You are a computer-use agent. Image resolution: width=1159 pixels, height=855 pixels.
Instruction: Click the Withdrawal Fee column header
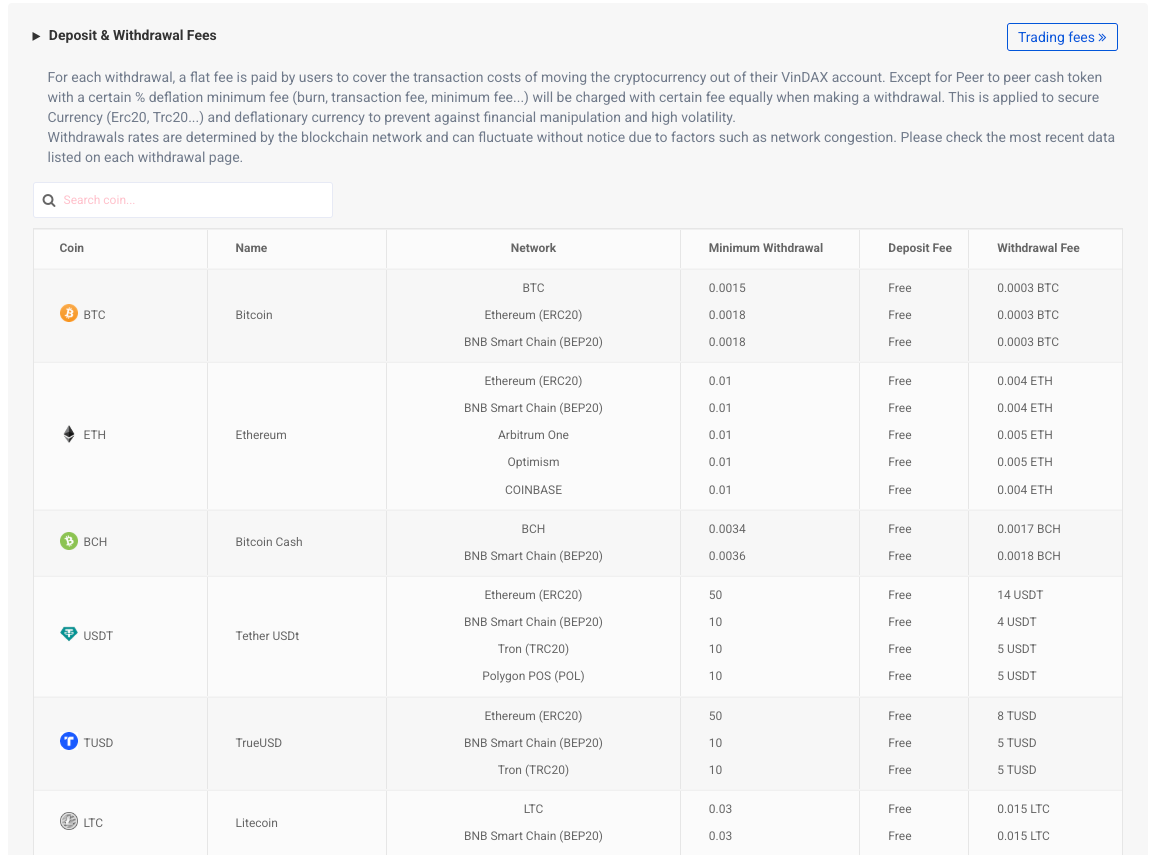click(1038, 248)
